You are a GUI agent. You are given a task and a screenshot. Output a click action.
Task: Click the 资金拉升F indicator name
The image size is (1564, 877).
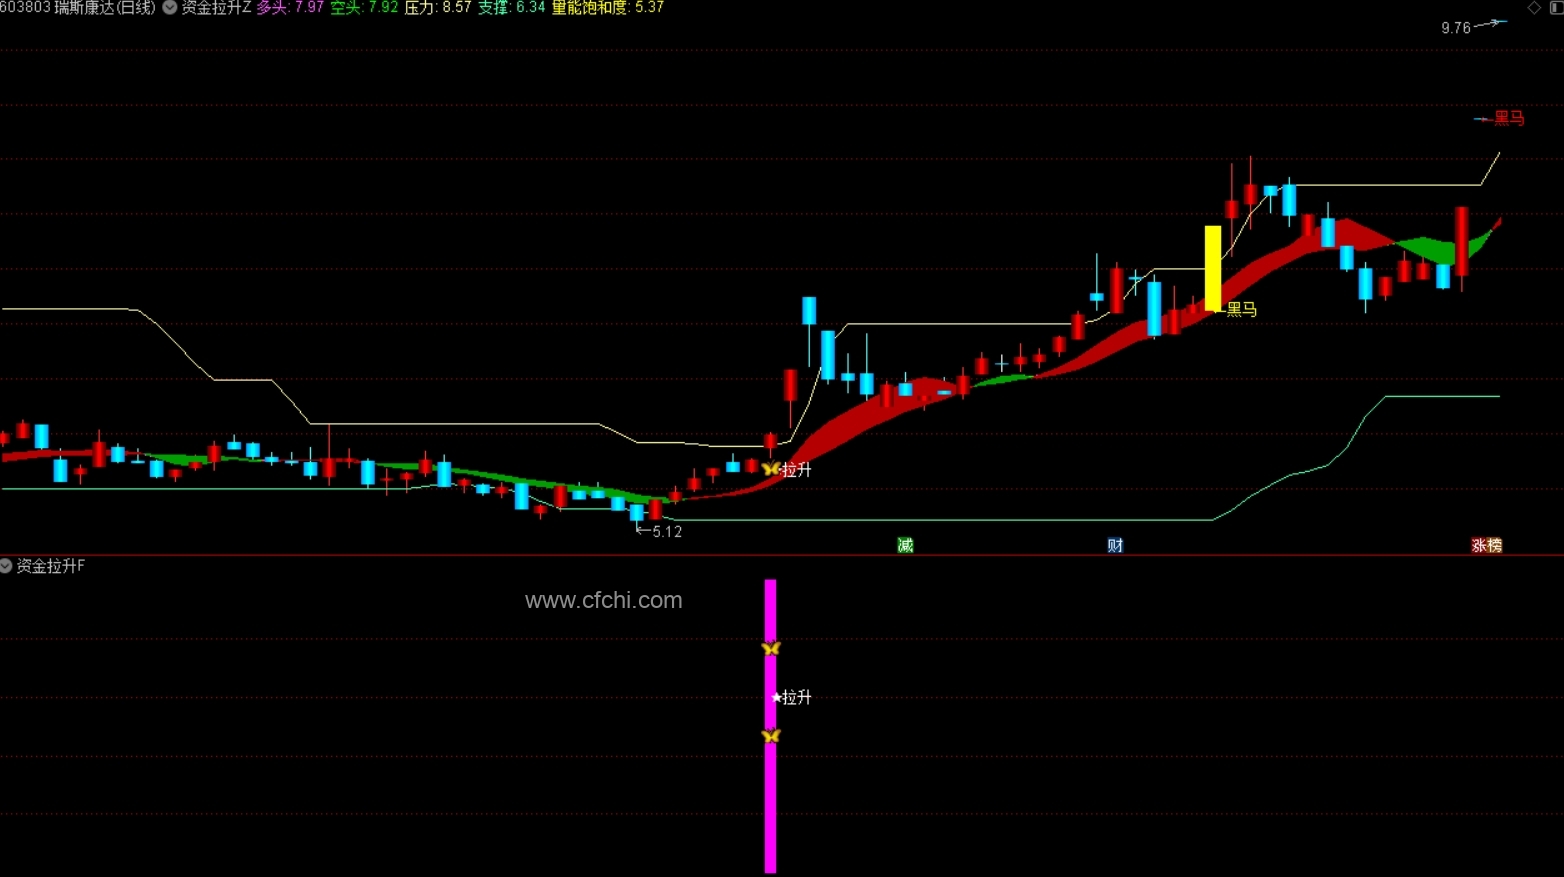(51, 566)
